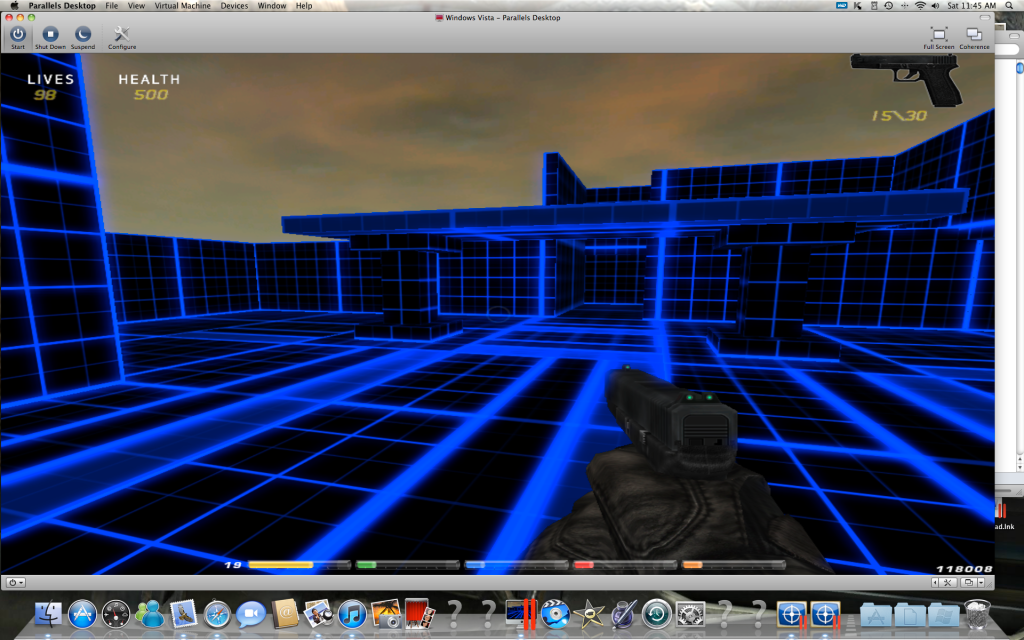Viewport: 1024px width, 640px height.
Task: Open iMovie from the Dock
Action: [x=589, y=614]
